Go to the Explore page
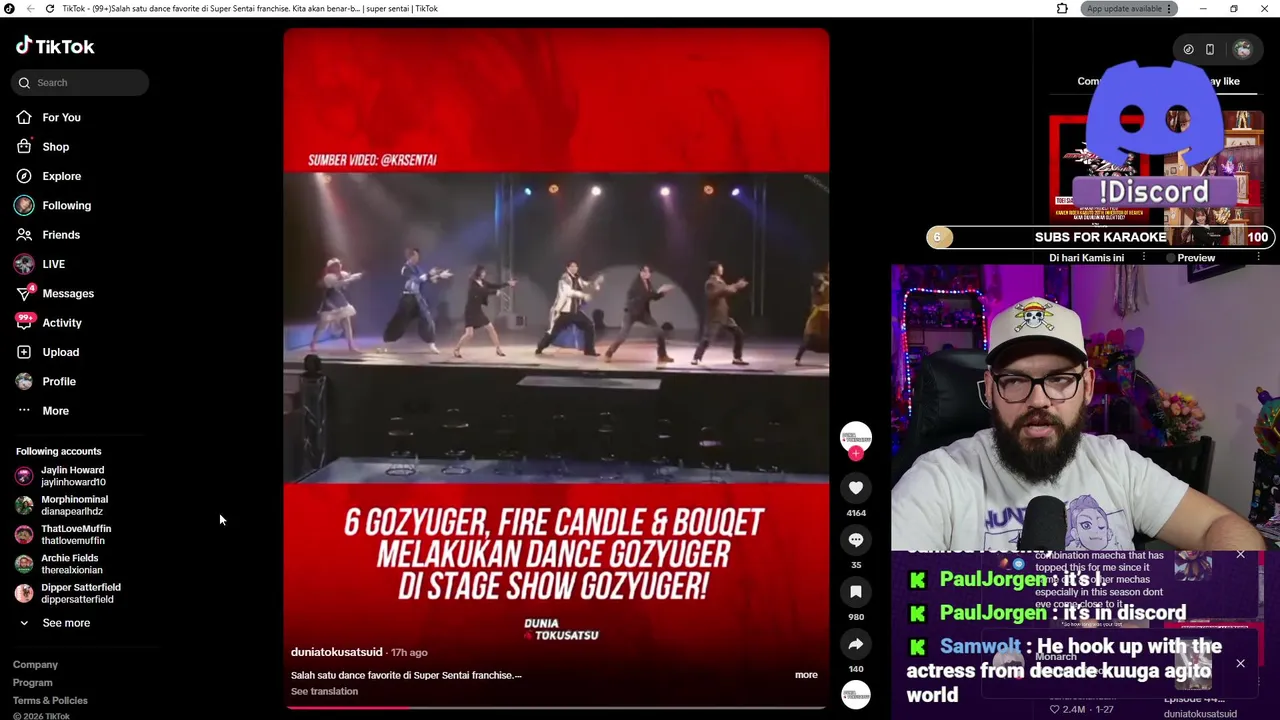Screen dimensions: 1280x720 (62, 176)
